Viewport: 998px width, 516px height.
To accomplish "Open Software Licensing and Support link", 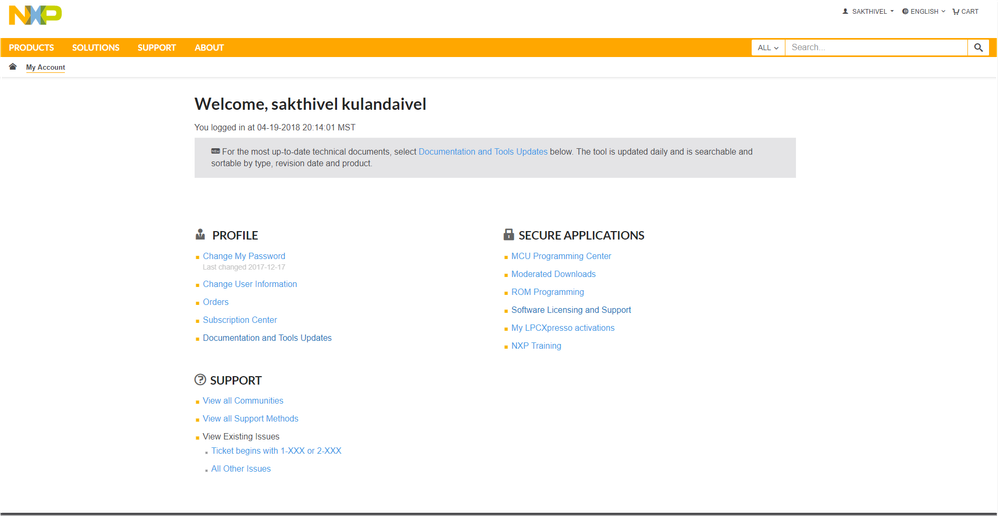I will pos(572,310).
